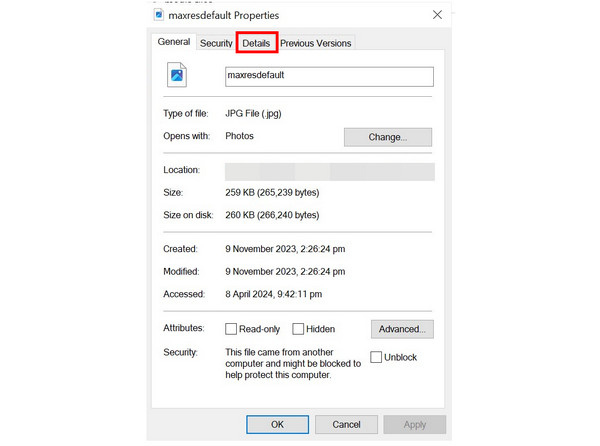
Task: Click the Cancel button
Action: 346,425
